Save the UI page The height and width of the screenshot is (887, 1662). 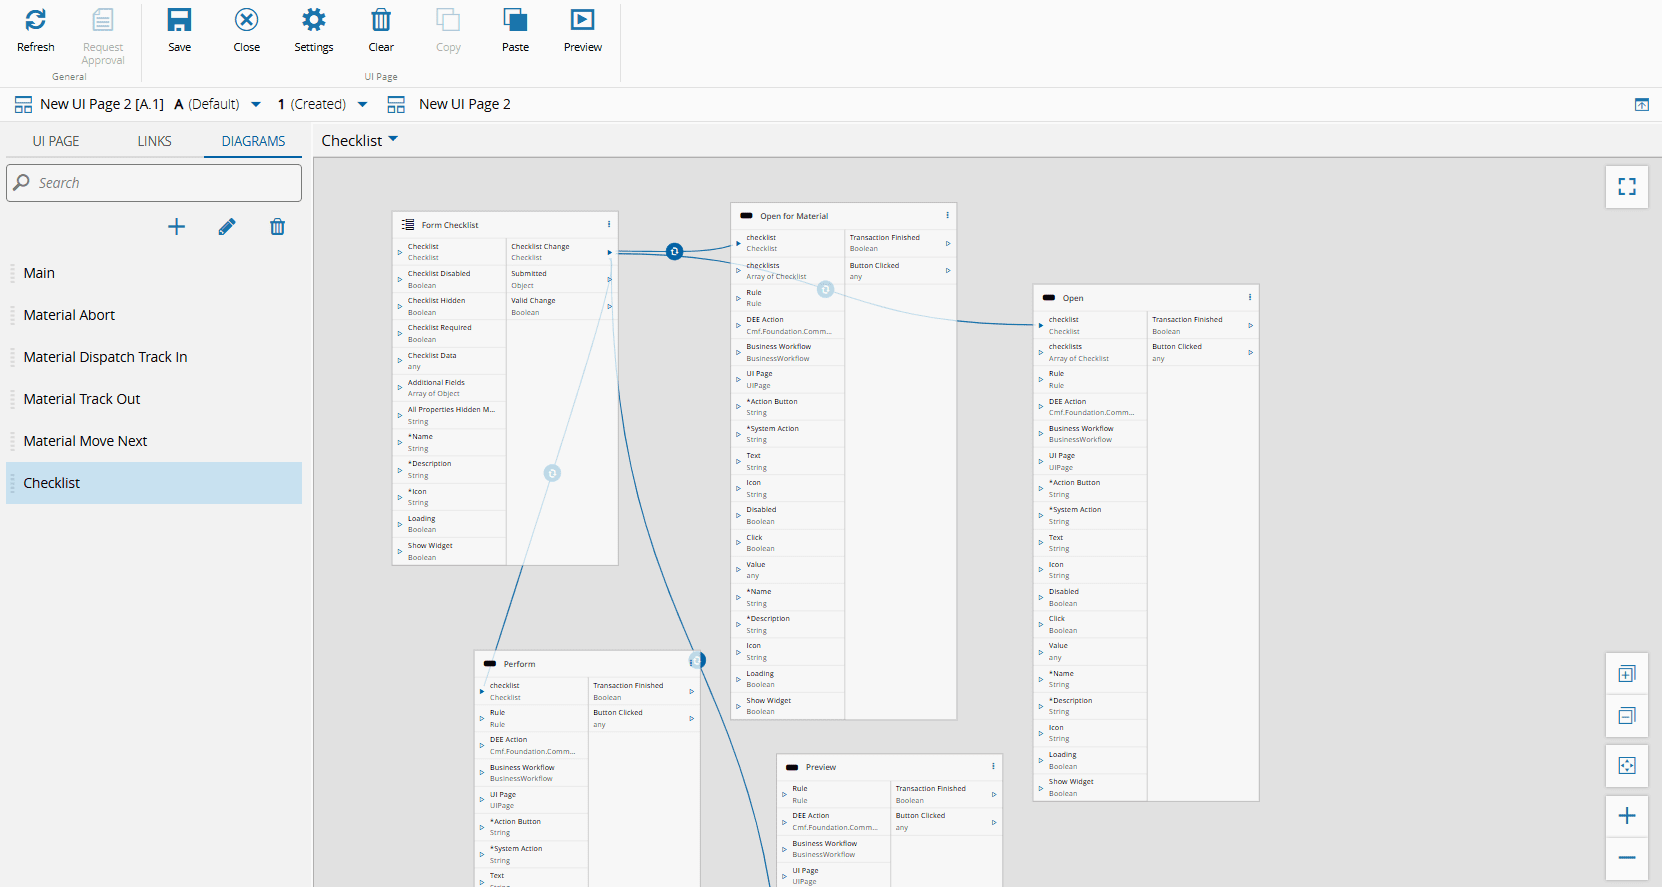point(179,21)
